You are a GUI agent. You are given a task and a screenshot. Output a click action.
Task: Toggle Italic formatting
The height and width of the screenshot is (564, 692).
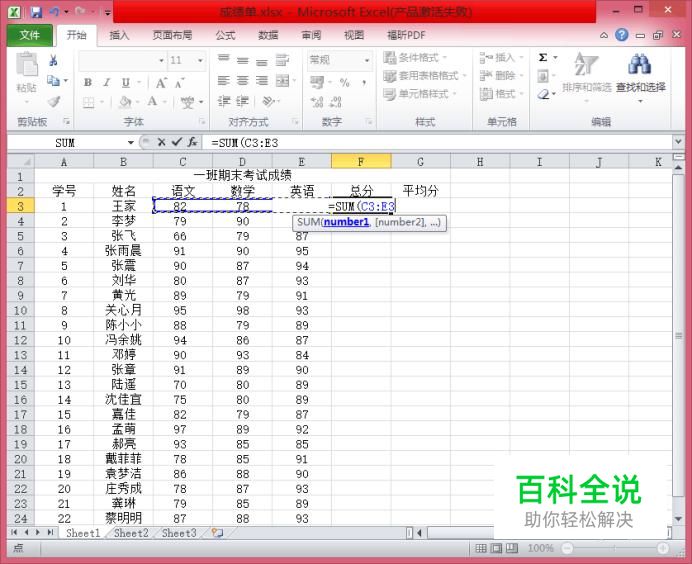coord(106,82)
